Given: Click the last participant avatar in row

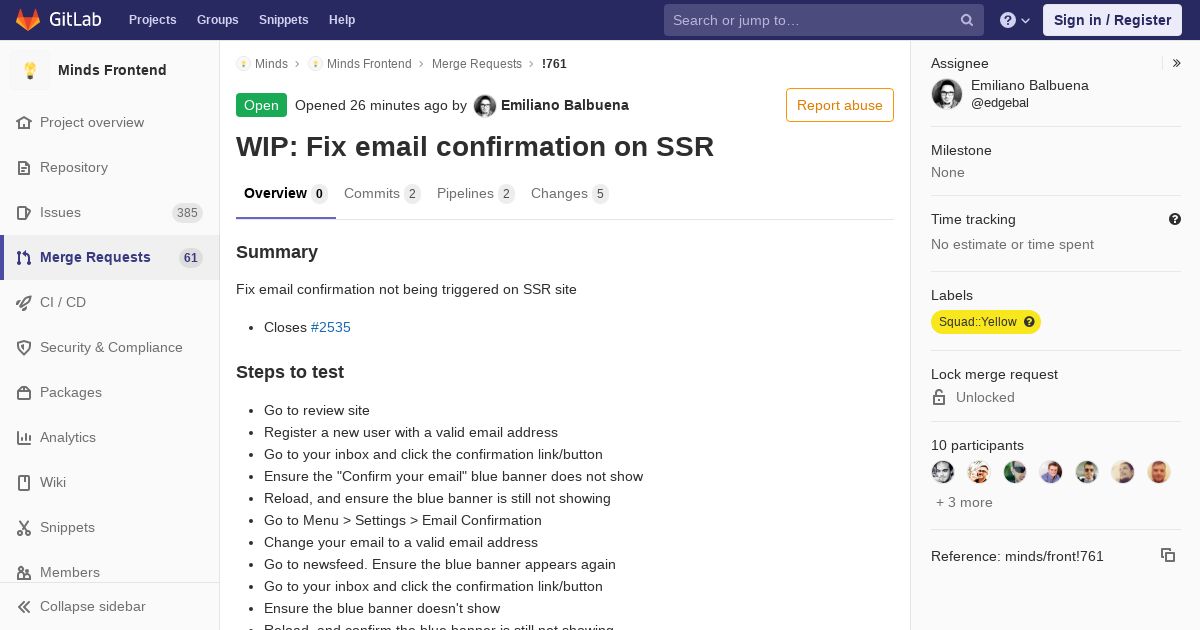Looking at the screenshot, I should point(1159,472).
